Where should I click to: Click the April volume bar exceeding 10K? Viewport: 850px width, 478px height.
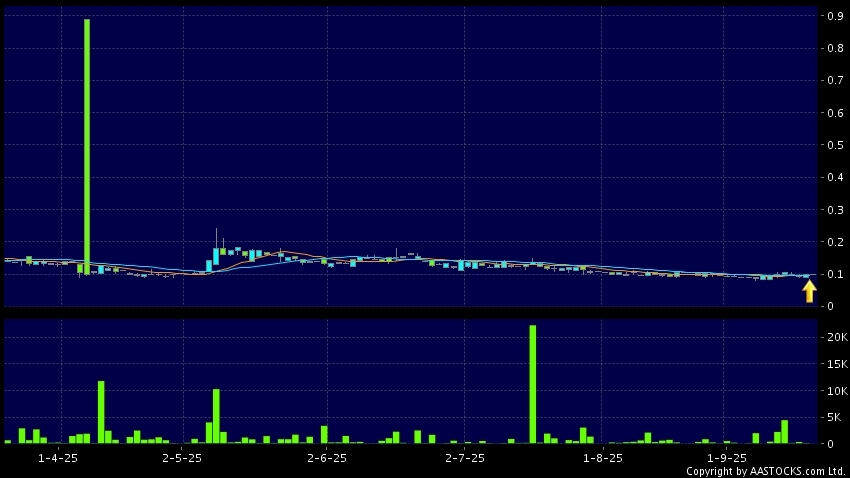pyautogui.click(x=101, y=412)
